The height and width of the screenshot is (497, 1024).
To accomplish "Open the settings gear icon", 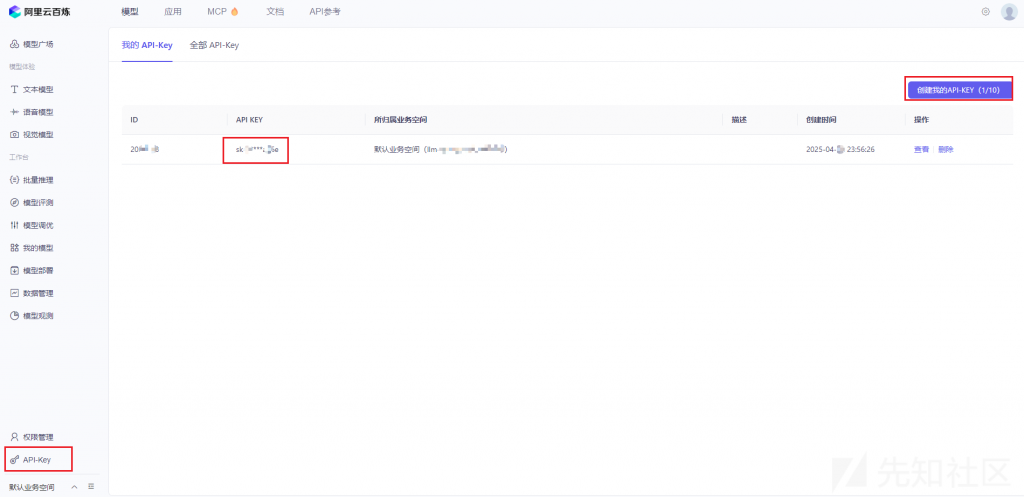I will [x=985, y=12].
